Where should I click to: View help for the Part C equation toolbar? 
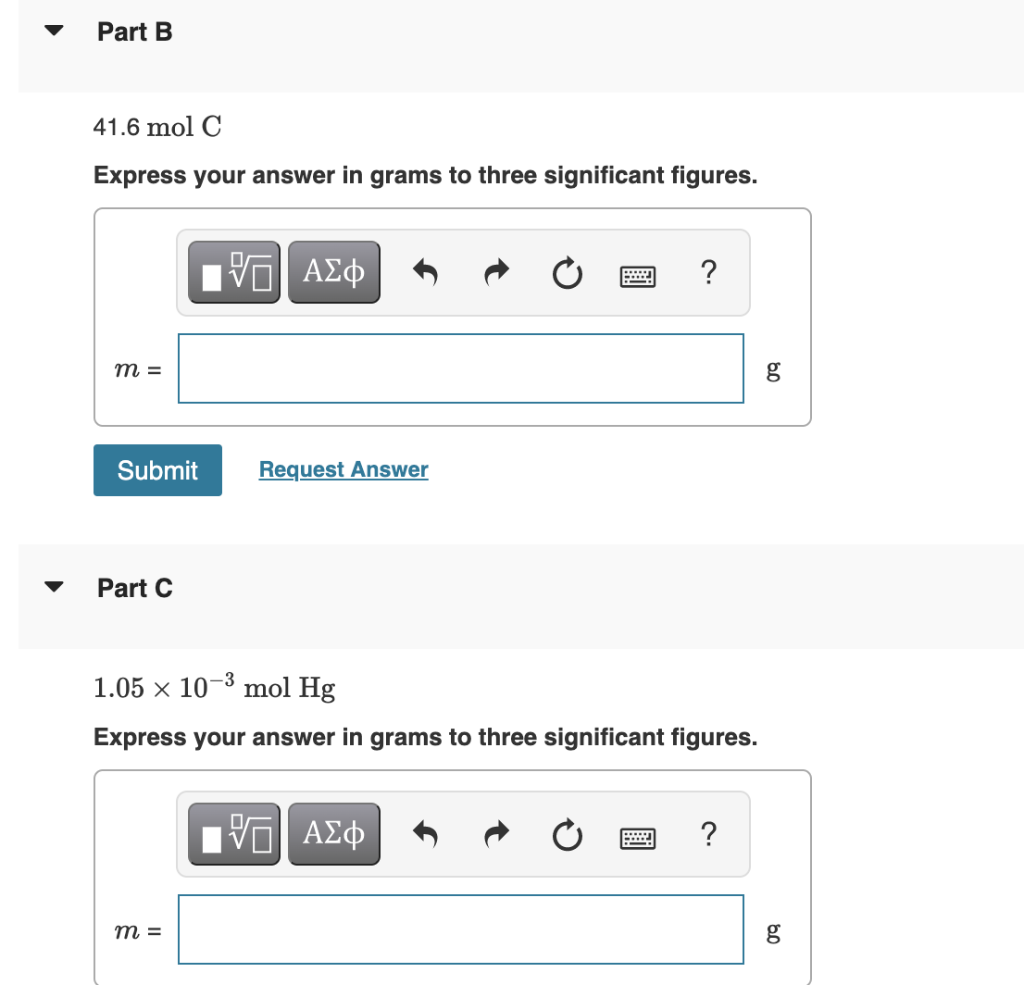[708, 834]
